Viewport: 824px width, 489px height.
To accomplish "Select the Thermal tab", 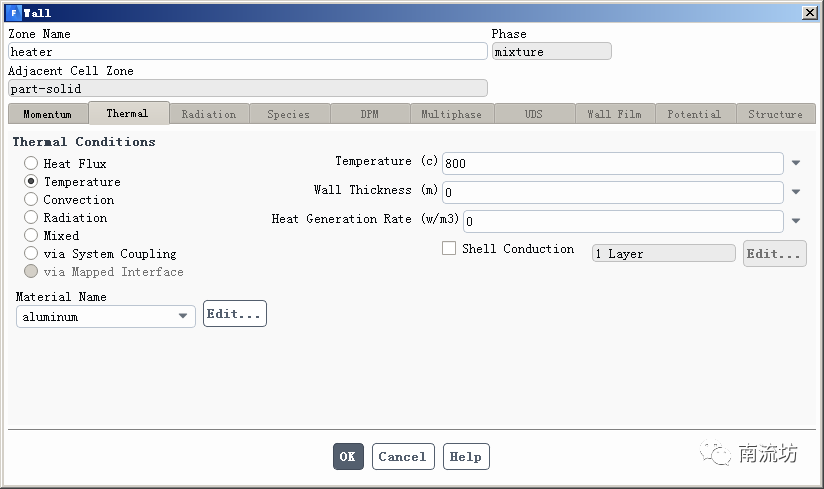I will tap(127, 113).
